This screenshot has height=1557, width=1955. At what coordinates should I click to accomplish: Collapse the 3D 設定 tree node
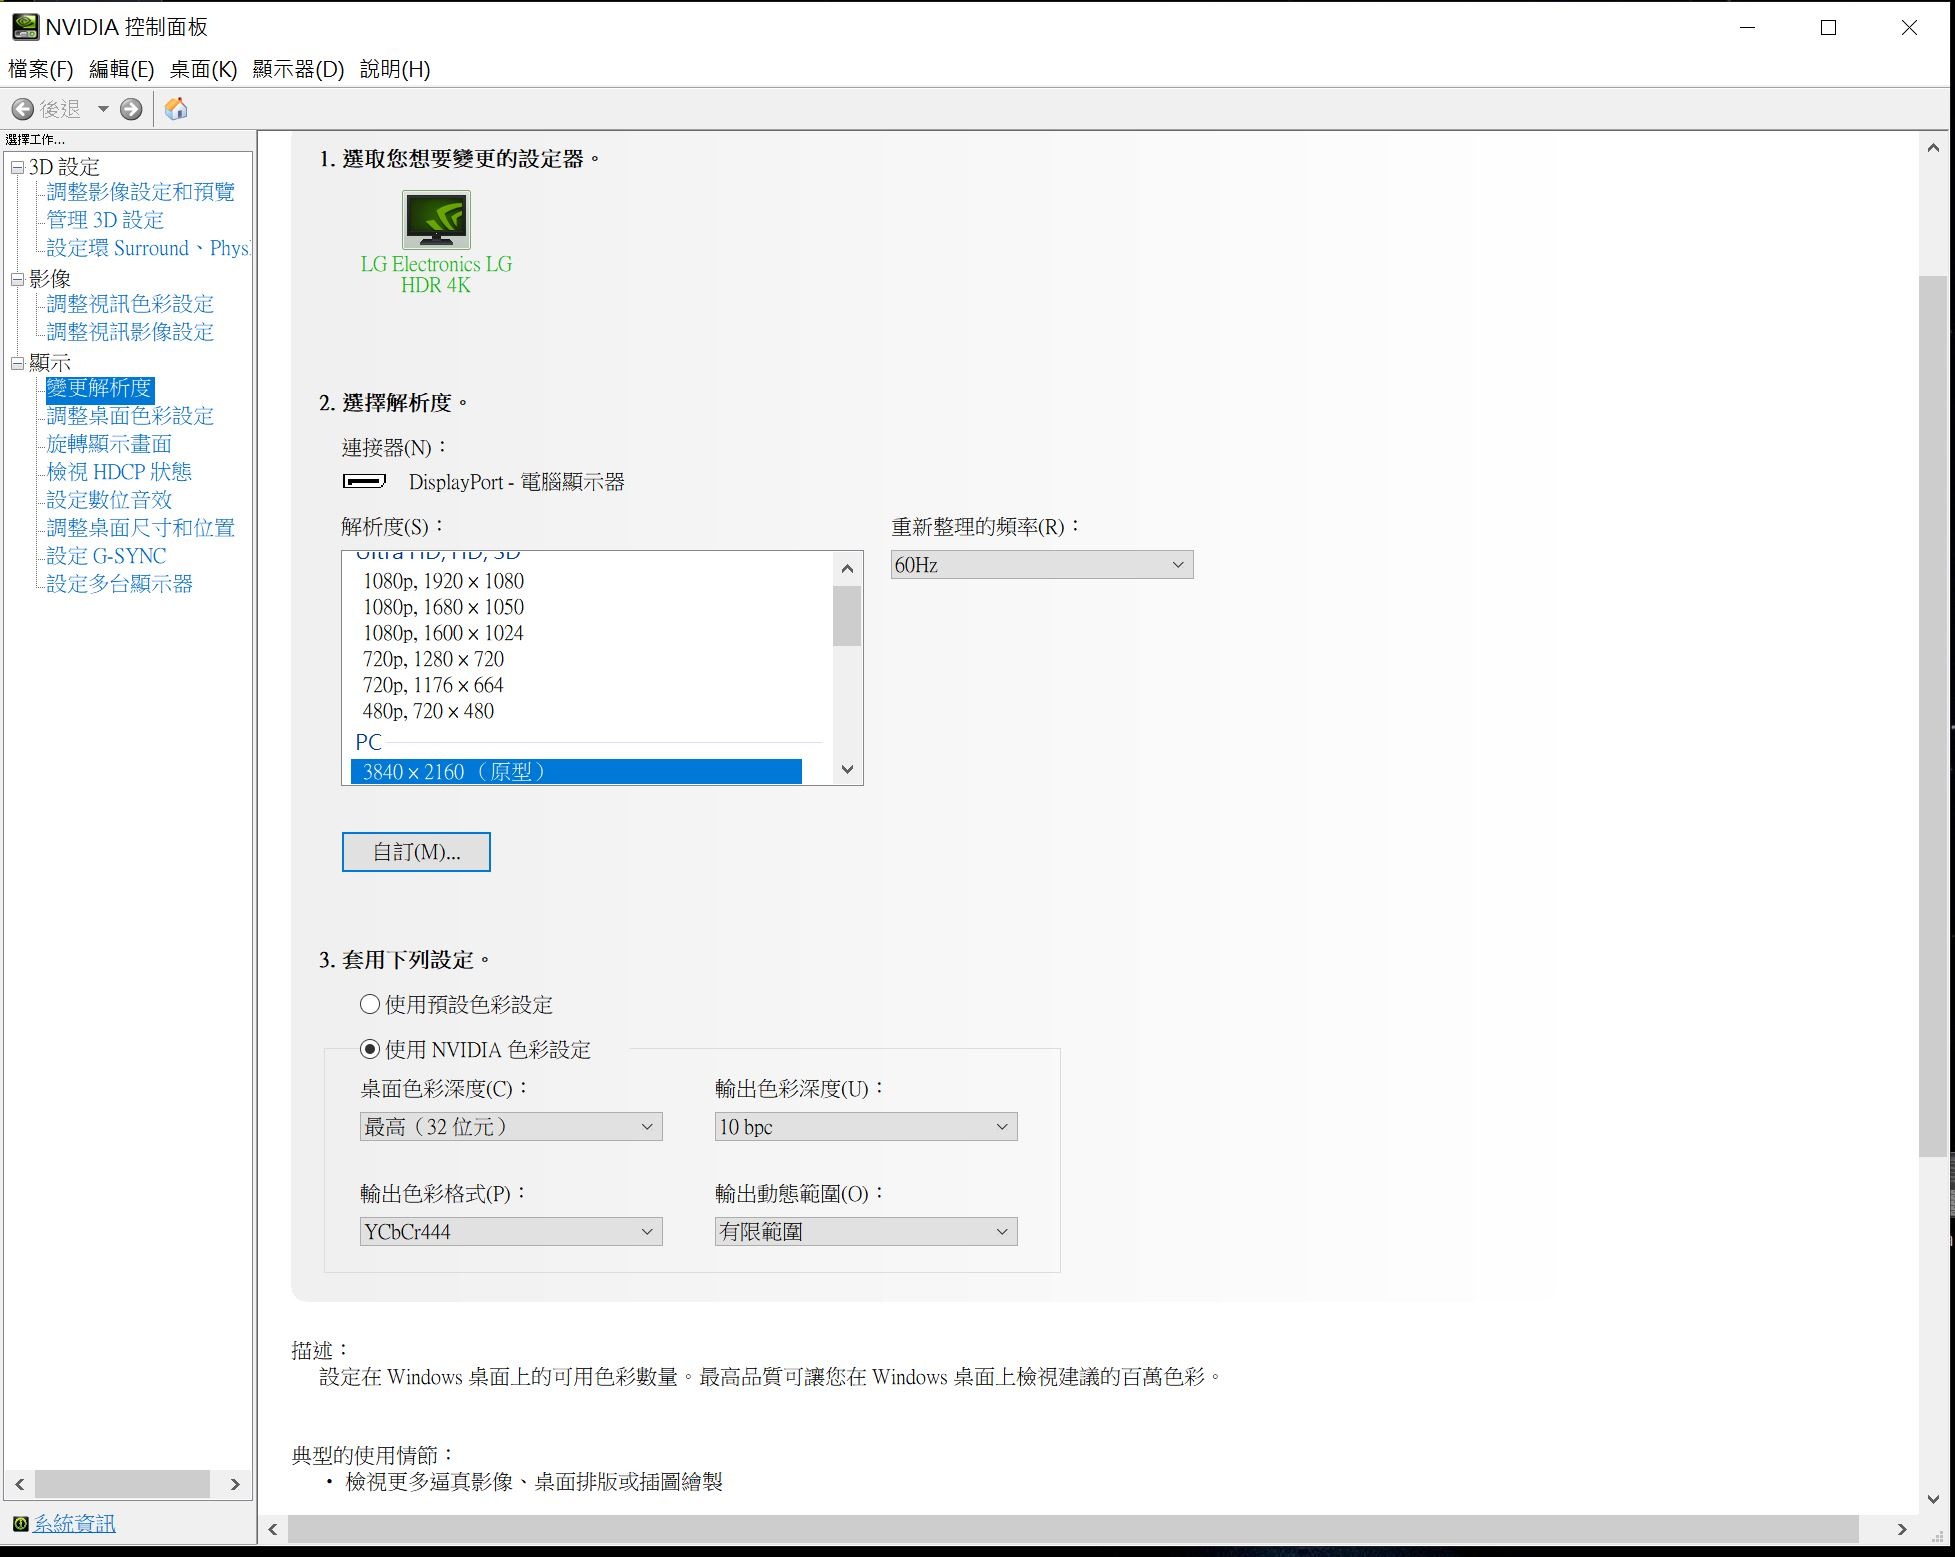point(17,167)
